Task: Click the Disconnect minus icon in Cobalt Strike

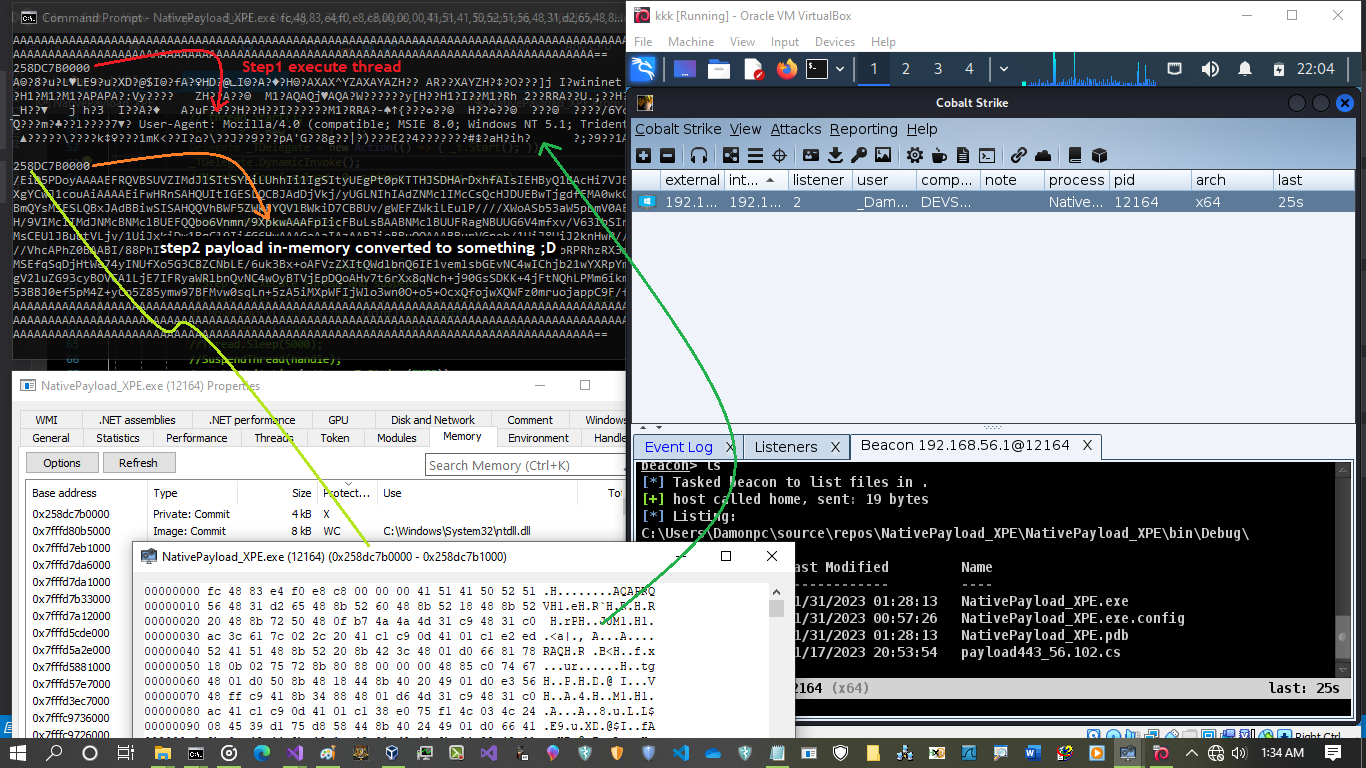Action: tap(667, 155)
